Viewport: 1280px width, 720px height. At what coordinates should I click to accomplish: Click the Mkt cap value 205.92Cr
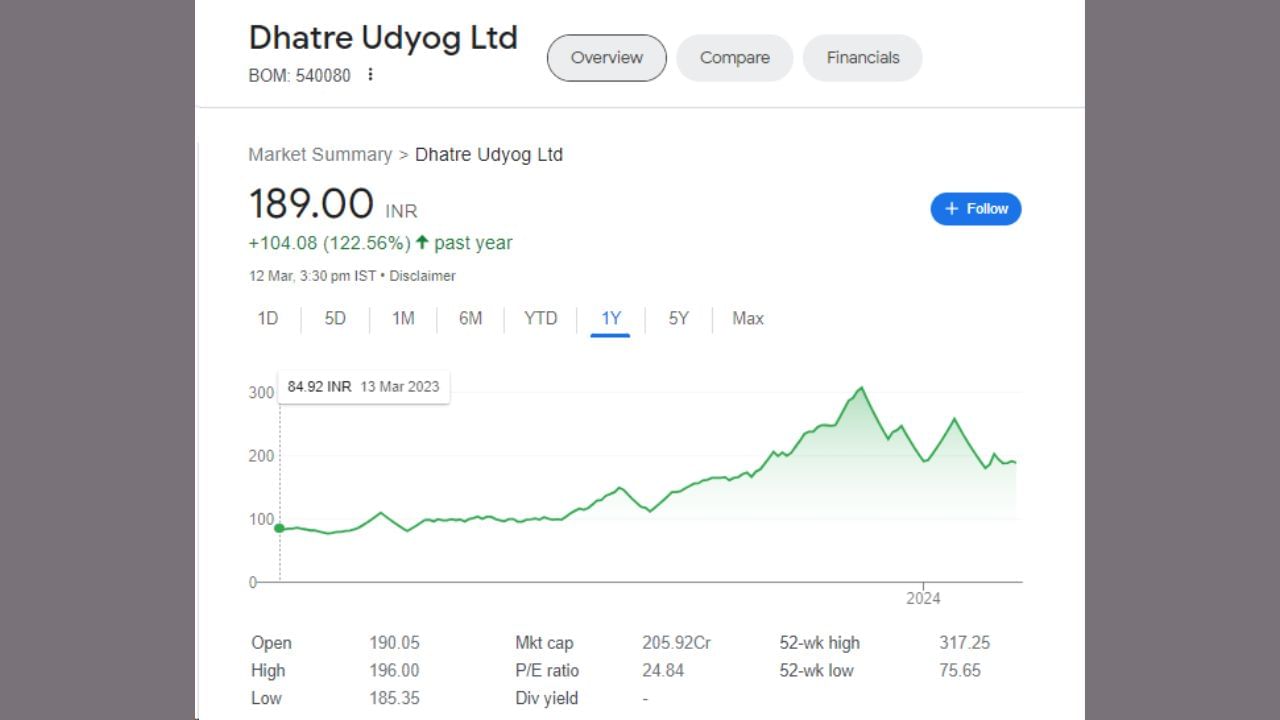676,643
